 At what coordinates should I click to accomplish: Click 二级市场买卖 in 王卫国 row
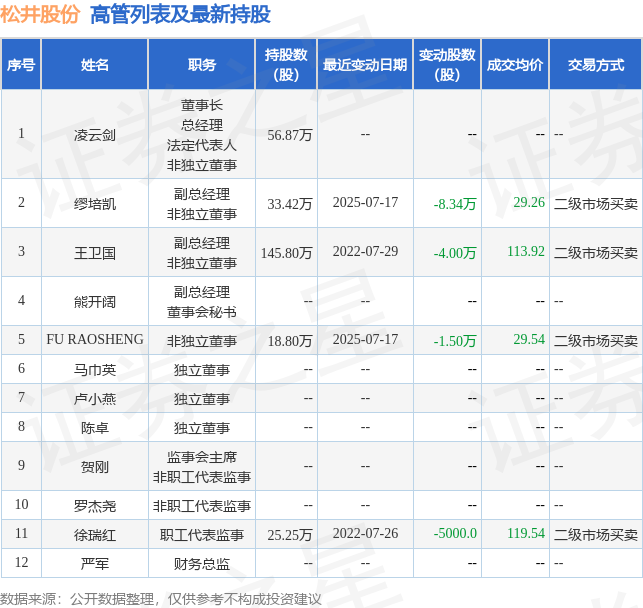point(596,253)
